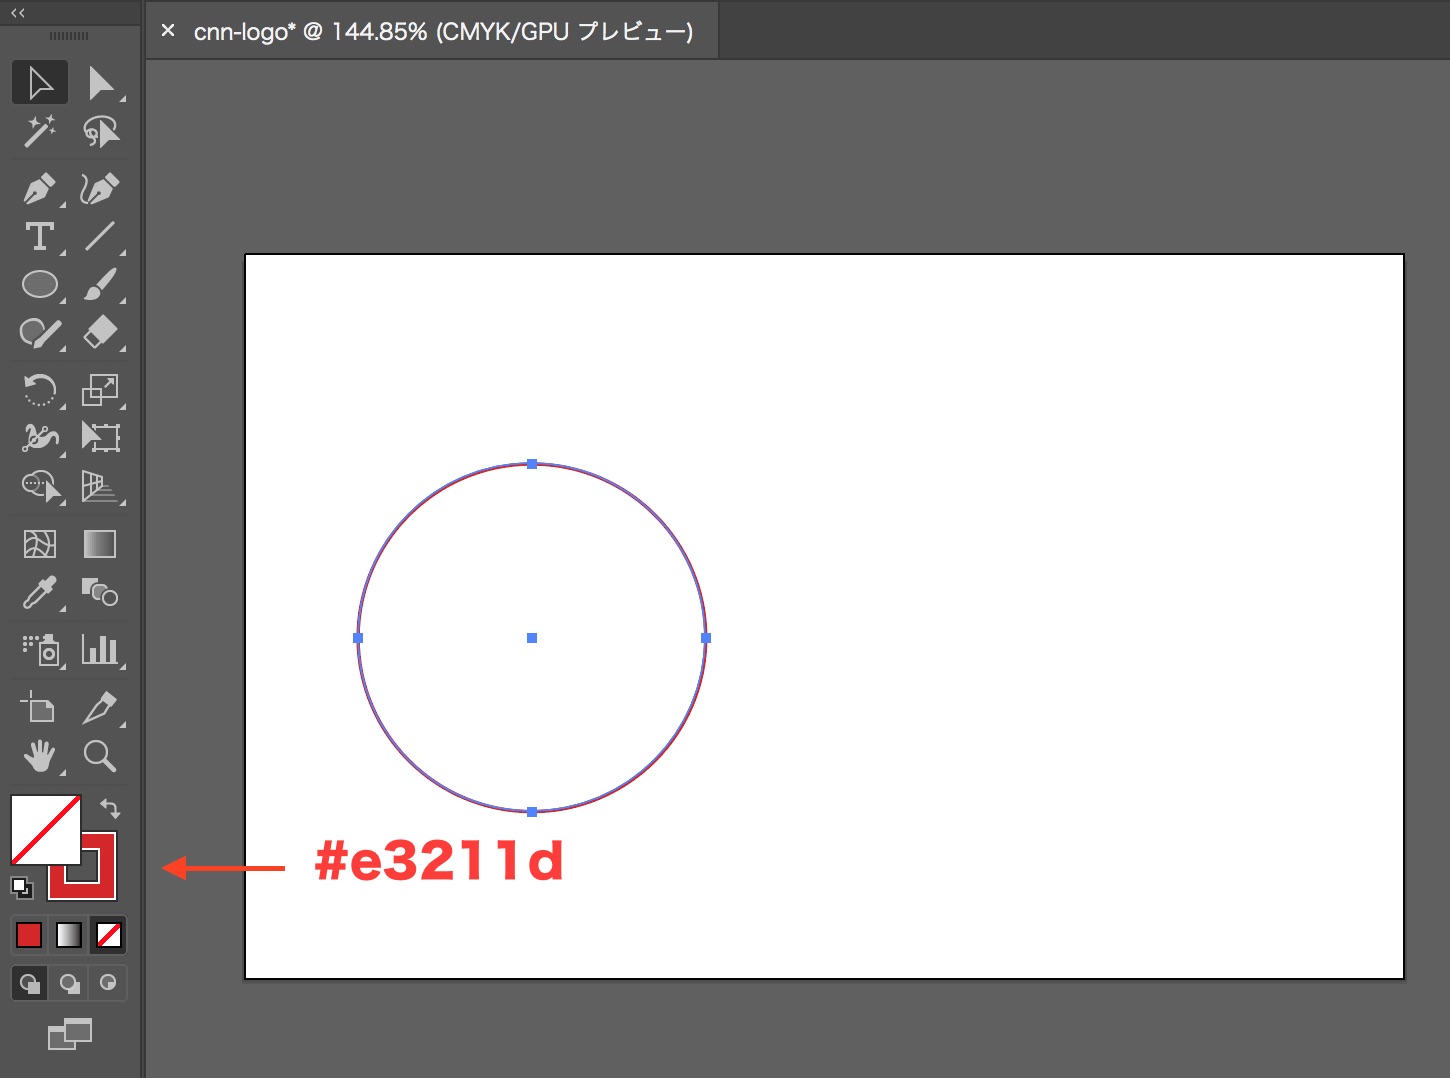This screenshot has height=1078, width=1450.
Task: Click the circle's left anchor point
Action: click(358, 638)
